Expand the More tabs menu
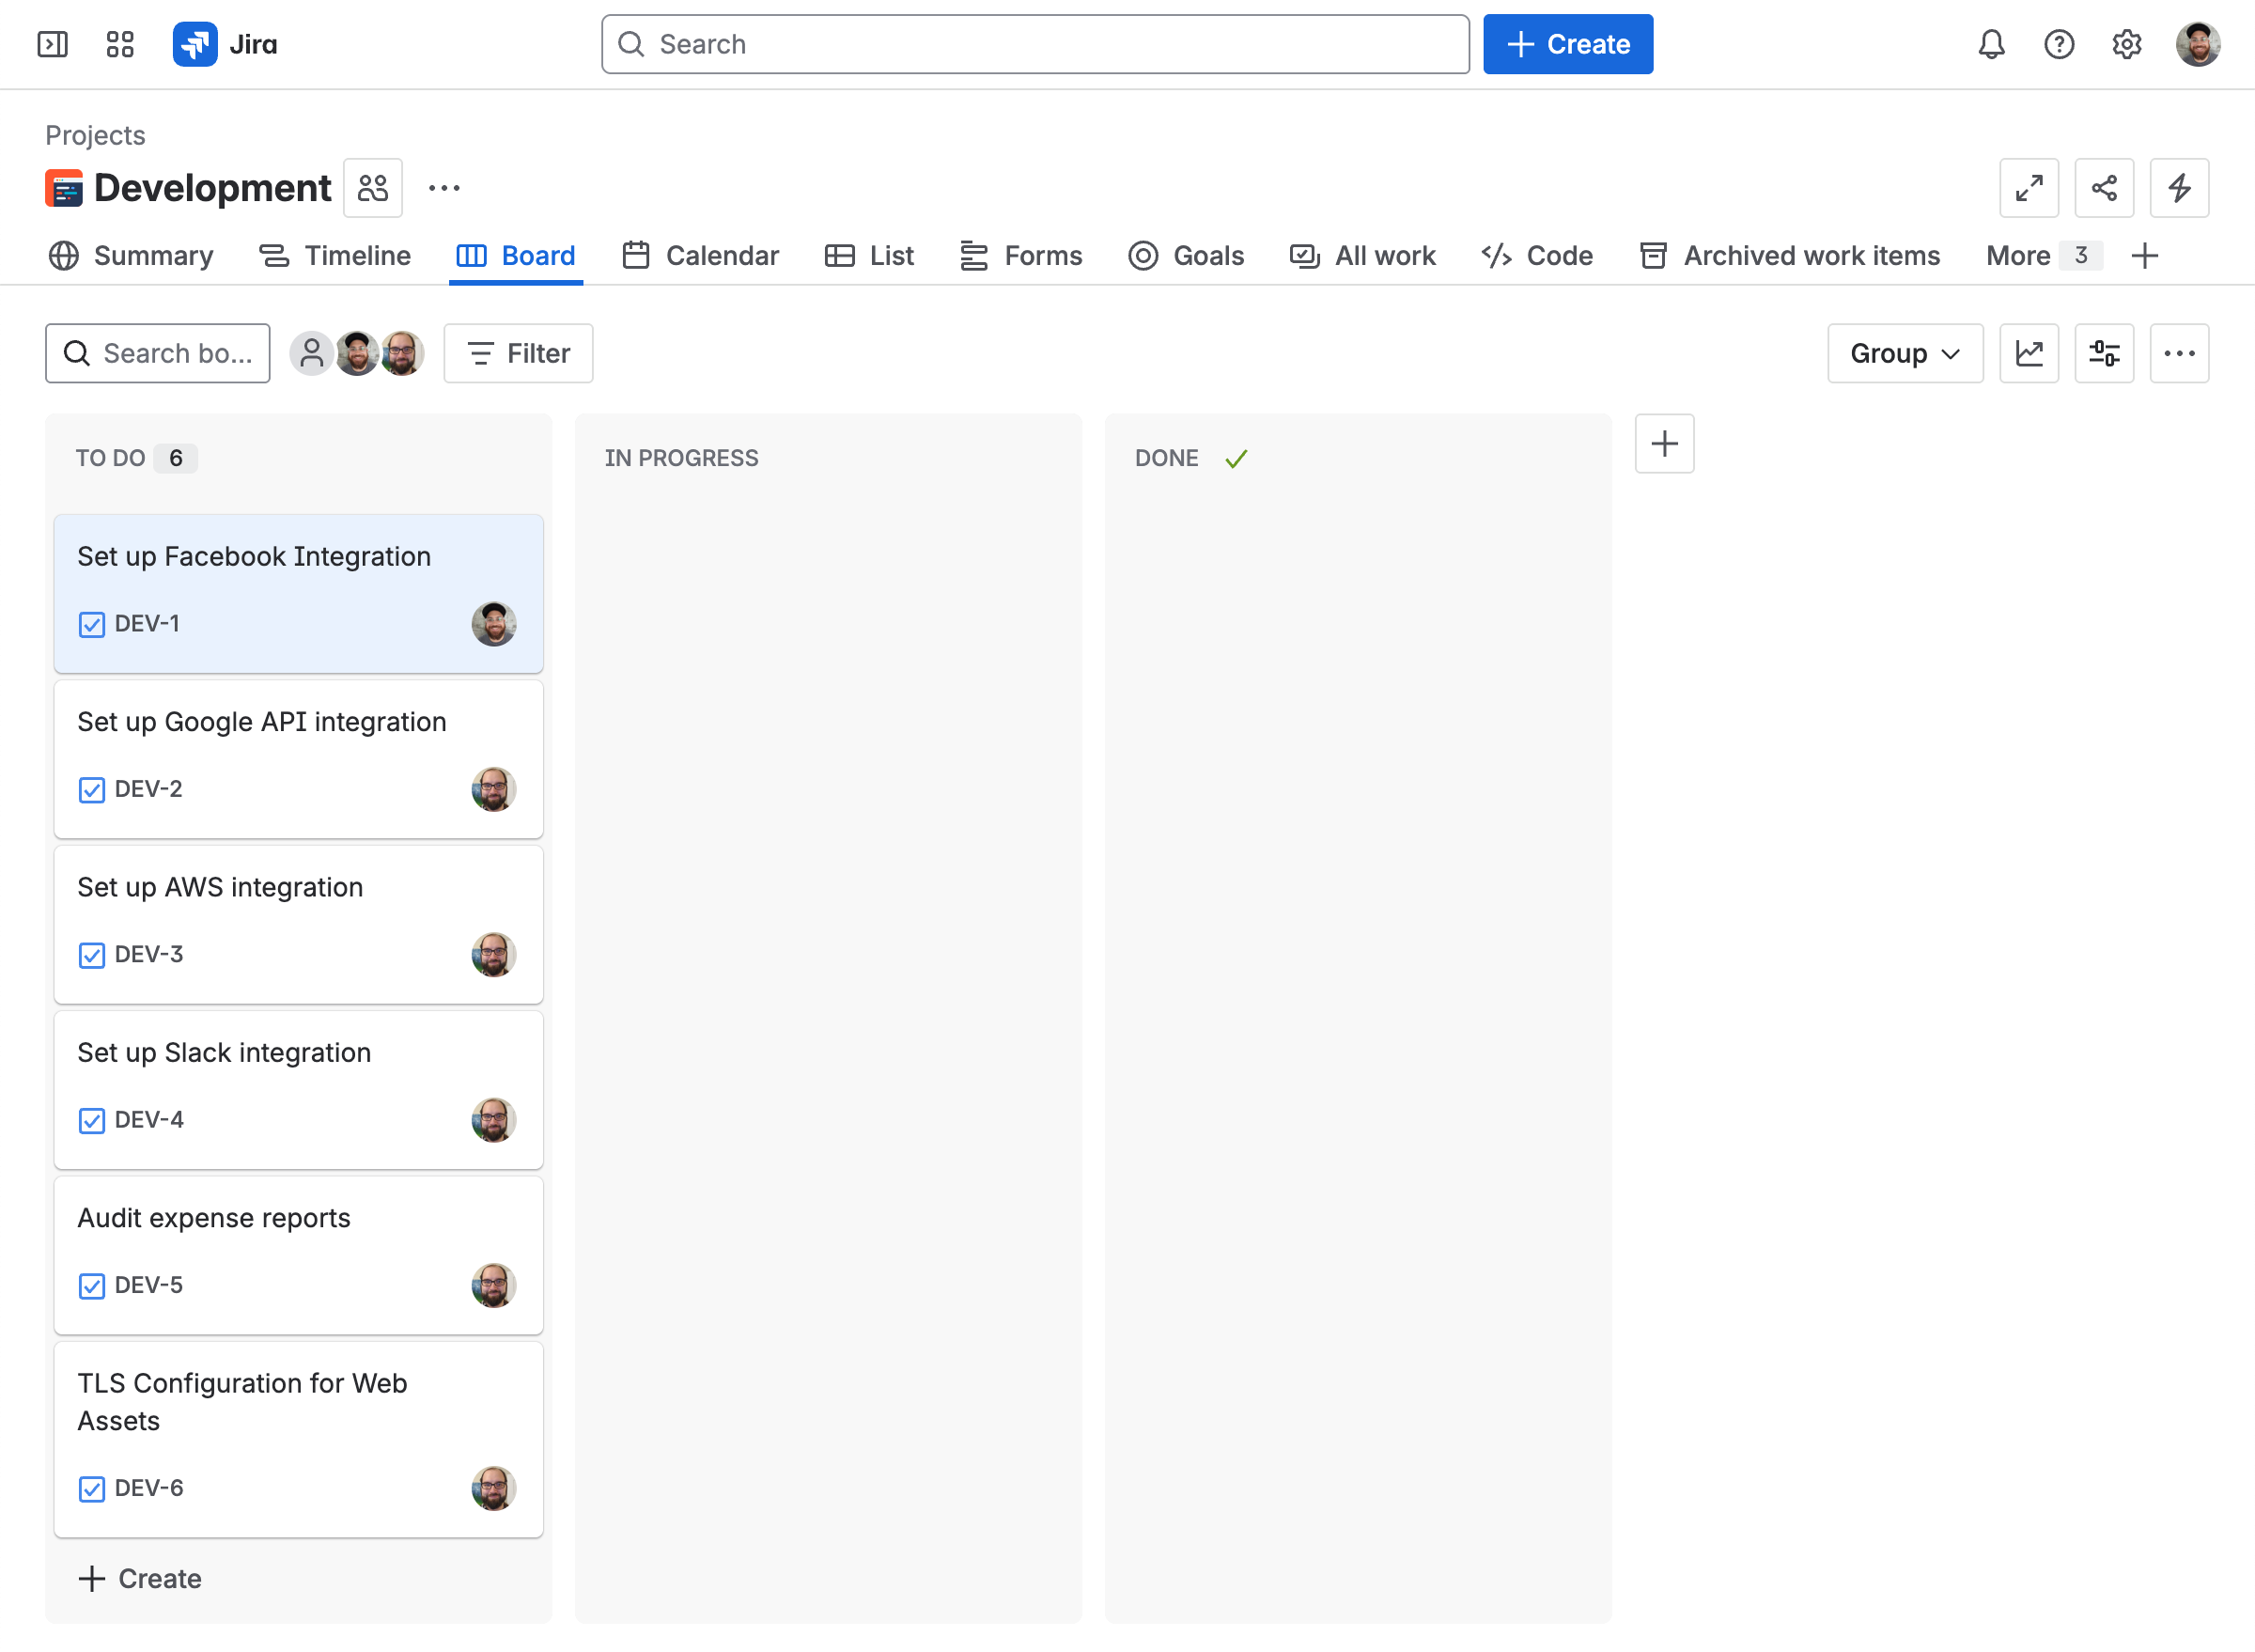 point(2041,256)
